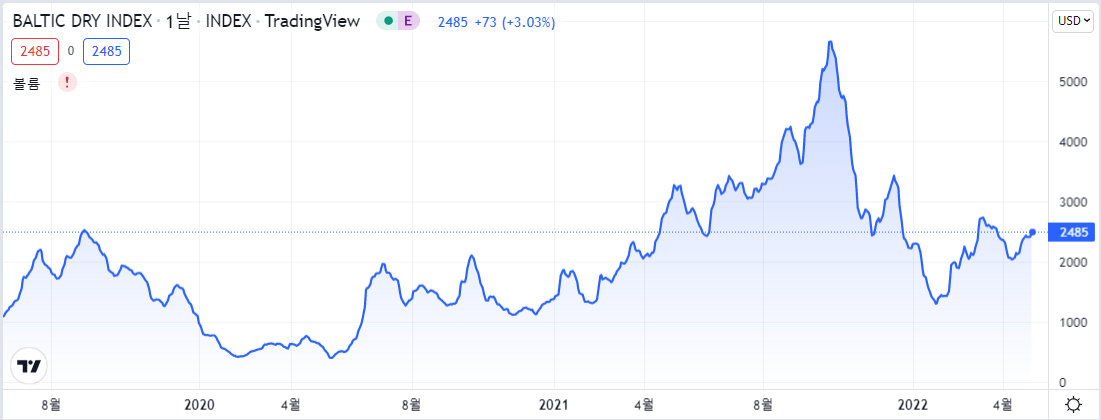This screenshot has width=1101, height=420.
Task: Click the purple E data badge
Action: [x=409, y=21]
